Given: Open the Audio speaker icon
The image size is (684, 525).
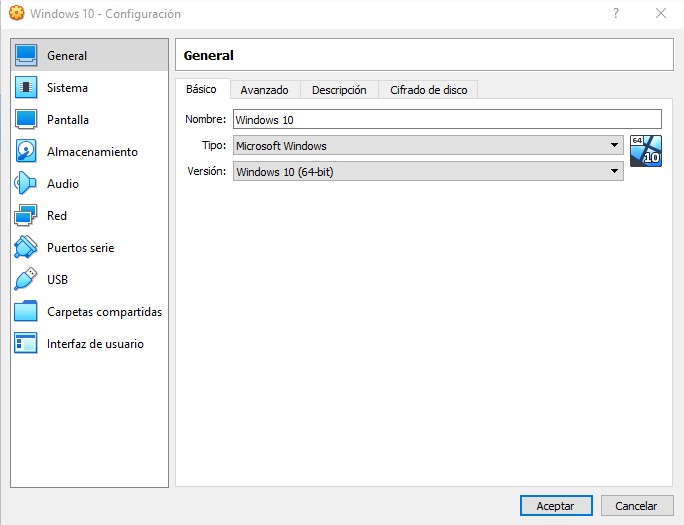Looking at the screenshot, I should tap(26, 183).
